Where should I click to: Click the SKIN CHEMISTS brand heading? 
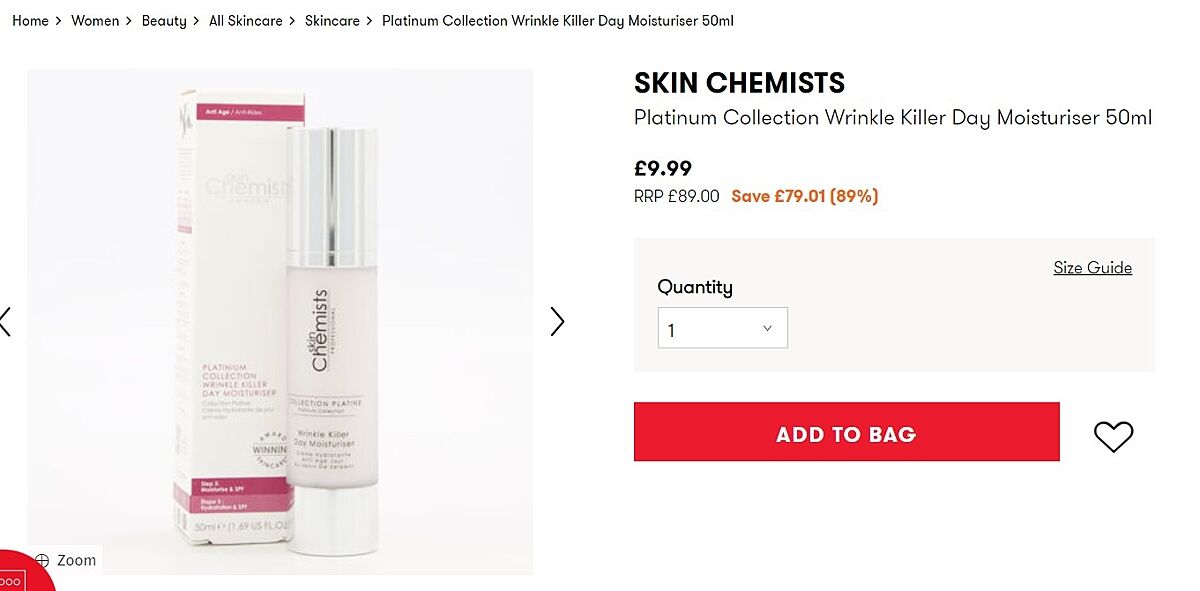point(739,83)
